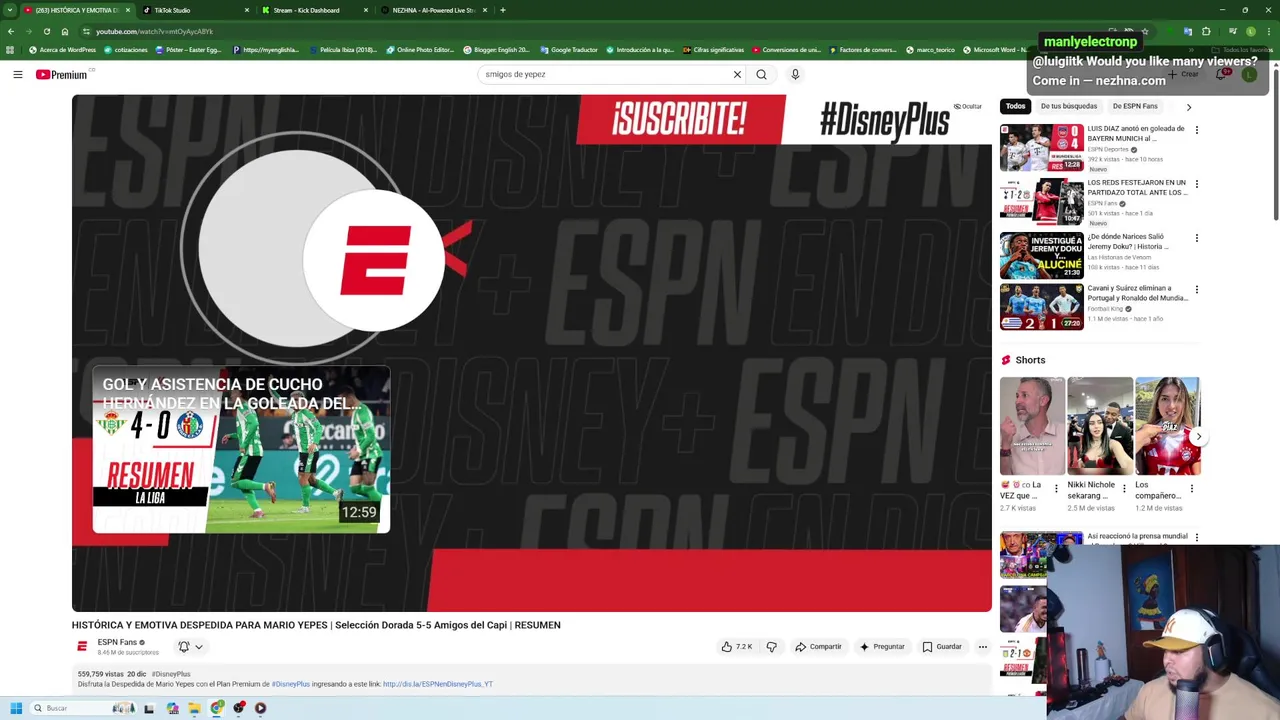Screen dimensions: 1280x720
Task: Open the Chrome three-dot menu
Action: pyautogui.click(x=1270, y=31)
